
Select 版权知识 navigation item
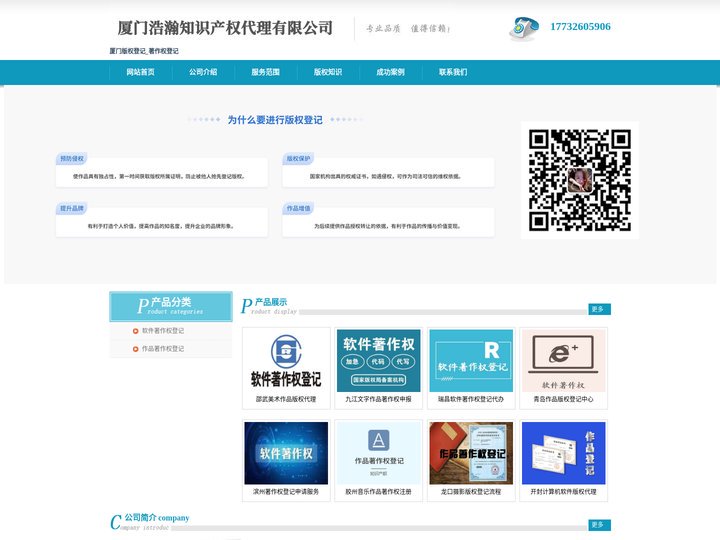pyautogui.click(x=328, y=72)
